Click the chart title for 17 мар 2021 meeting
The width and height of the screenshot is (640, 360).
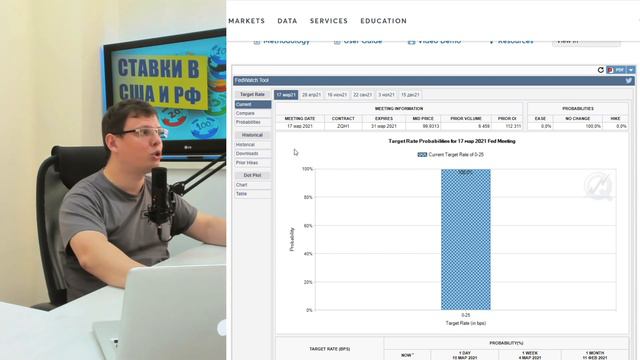pyautogui.click(x=452, y=141)
